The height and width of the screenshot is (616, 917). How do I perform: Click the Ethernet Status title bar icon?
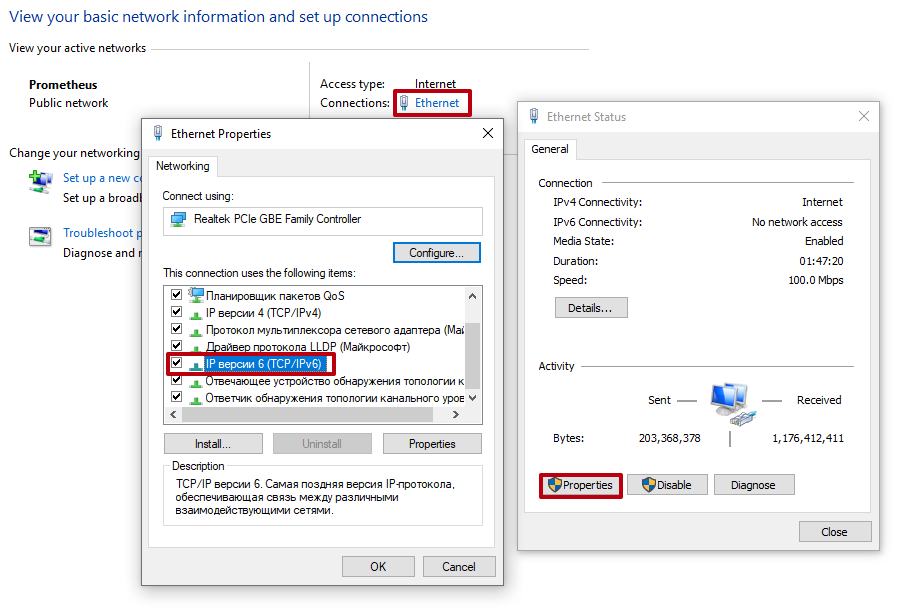pos(534,117)
